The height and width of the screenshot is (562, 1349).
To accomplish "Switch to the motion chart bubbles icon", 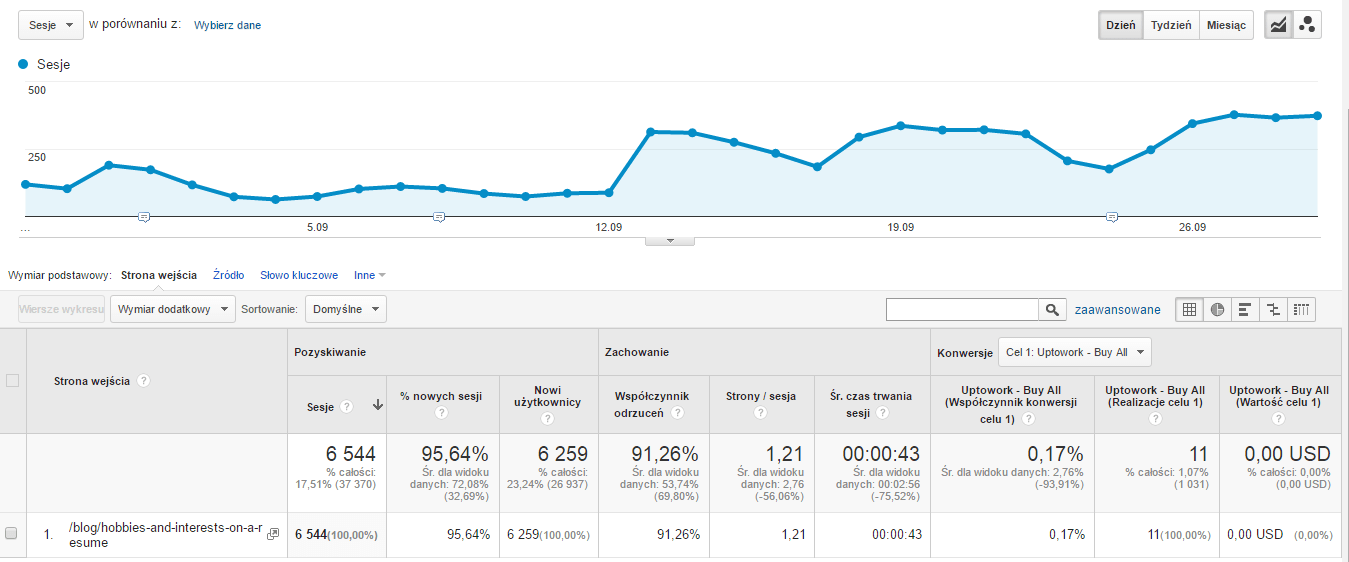I will tap(1306, 26).
